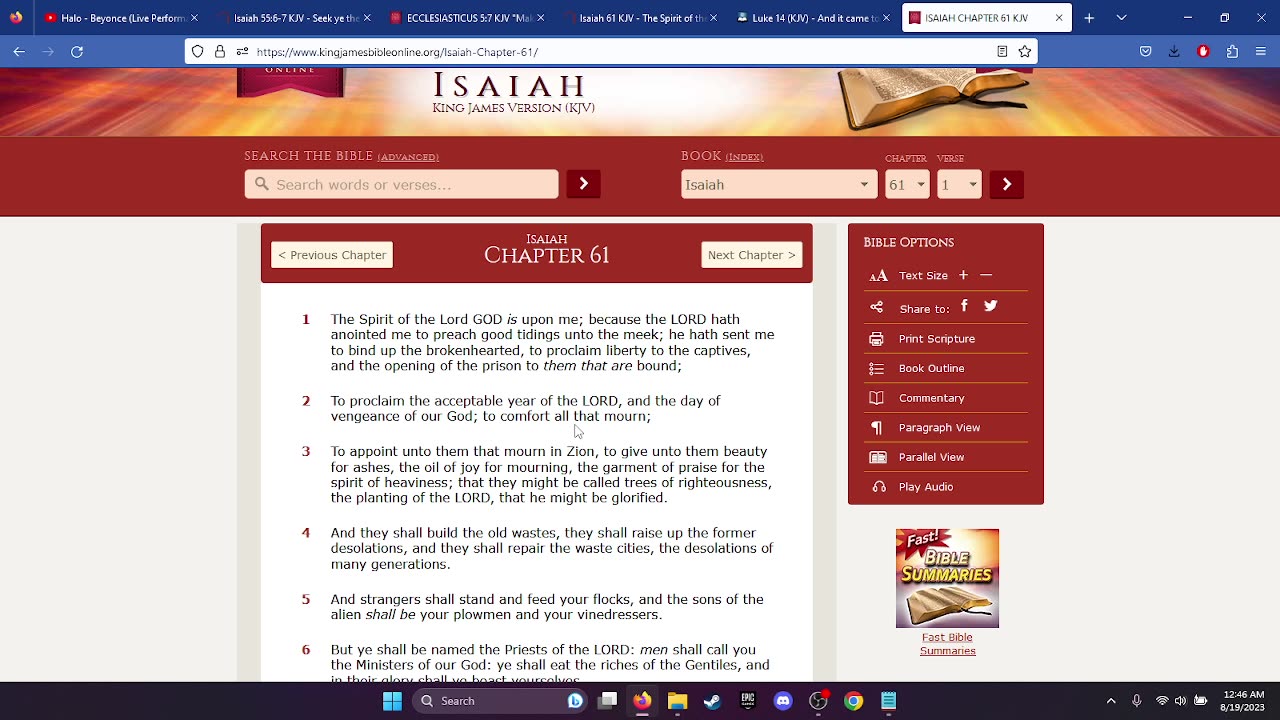Go back to previous page
Screen dimensions: 1280x720
(19, 52)
